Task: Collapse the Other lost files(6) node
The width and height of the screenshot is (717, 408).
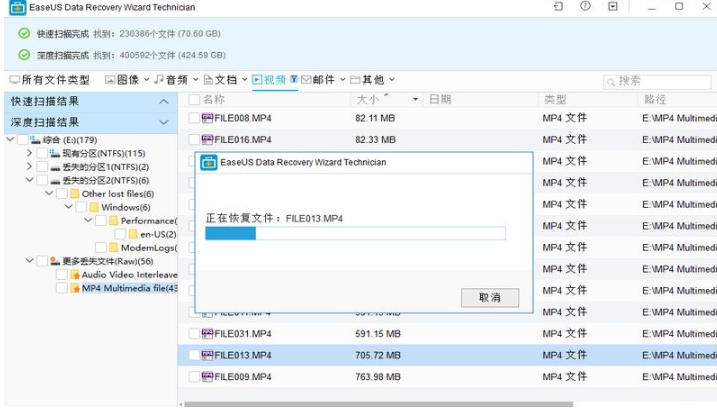Action: (x=49, y=193)
